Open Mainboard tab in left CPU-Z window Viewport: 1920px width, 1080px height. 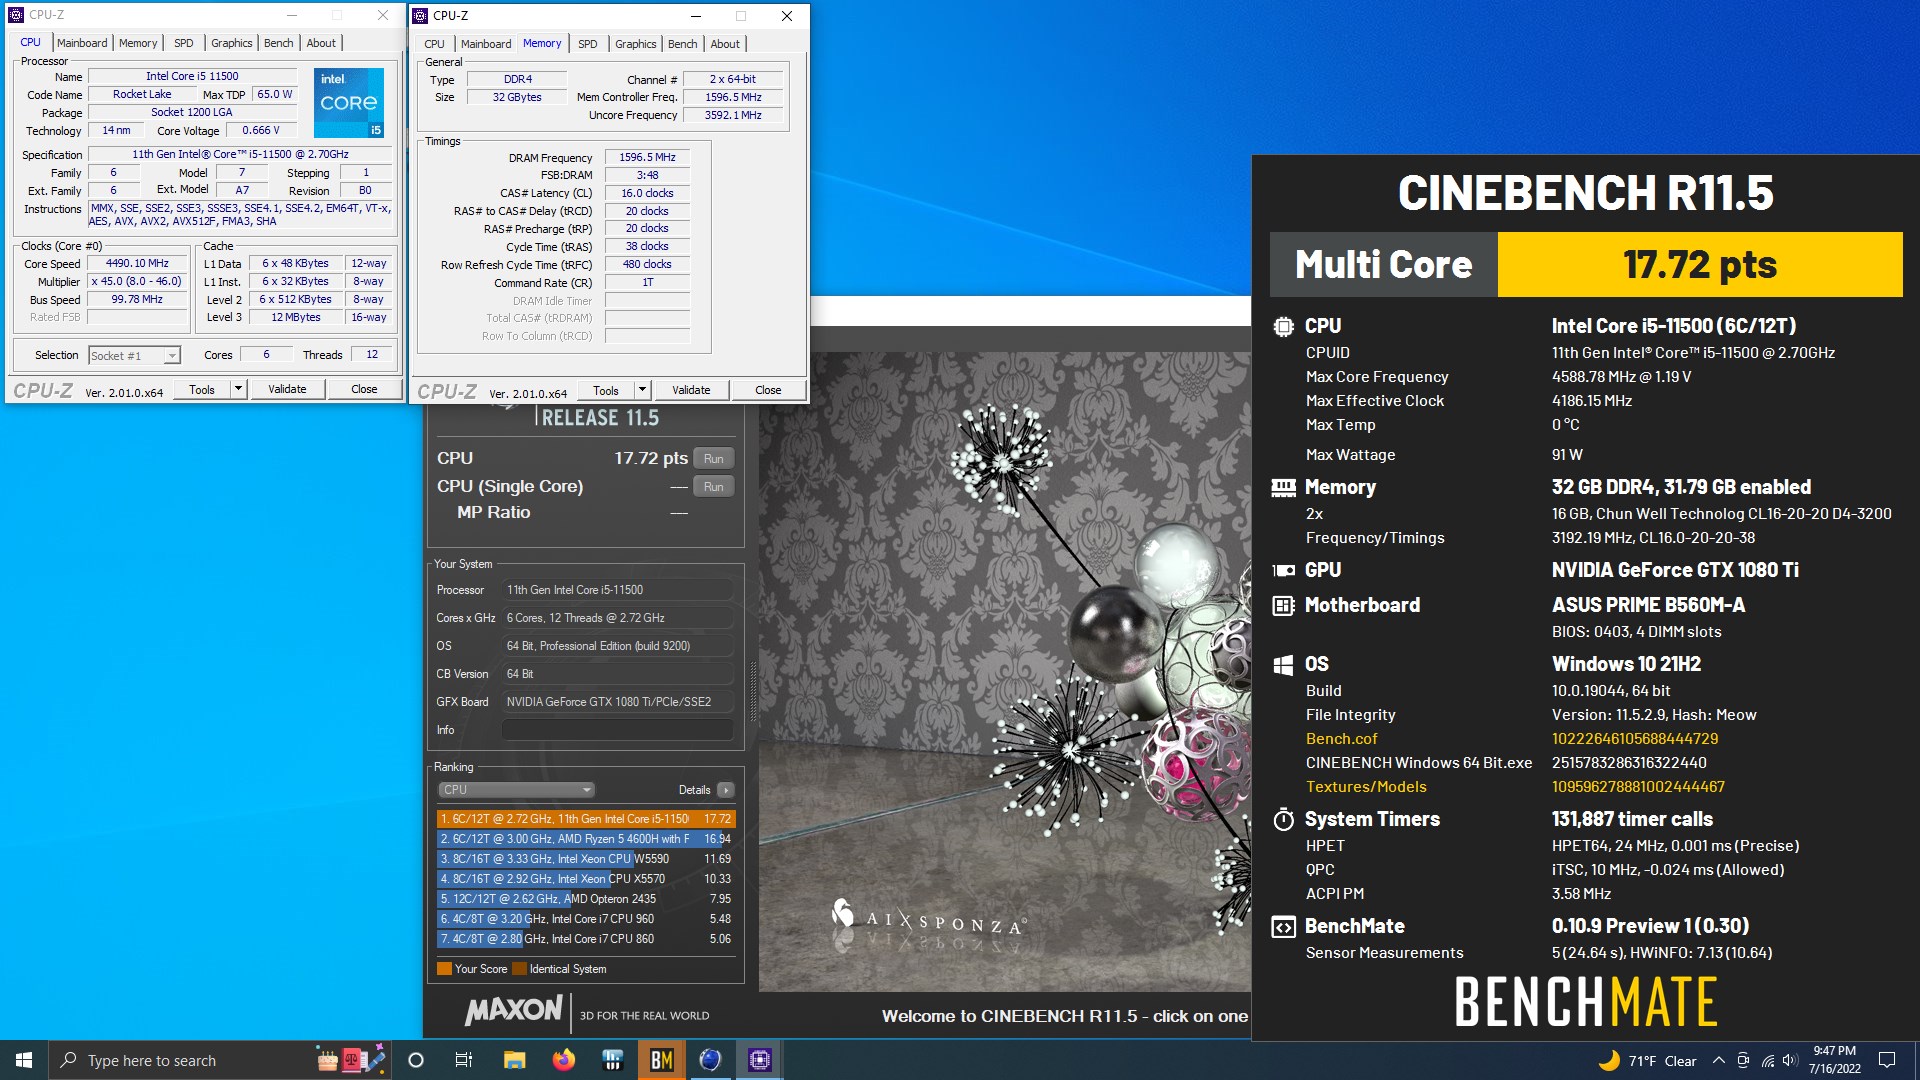(x=82, y=43)
